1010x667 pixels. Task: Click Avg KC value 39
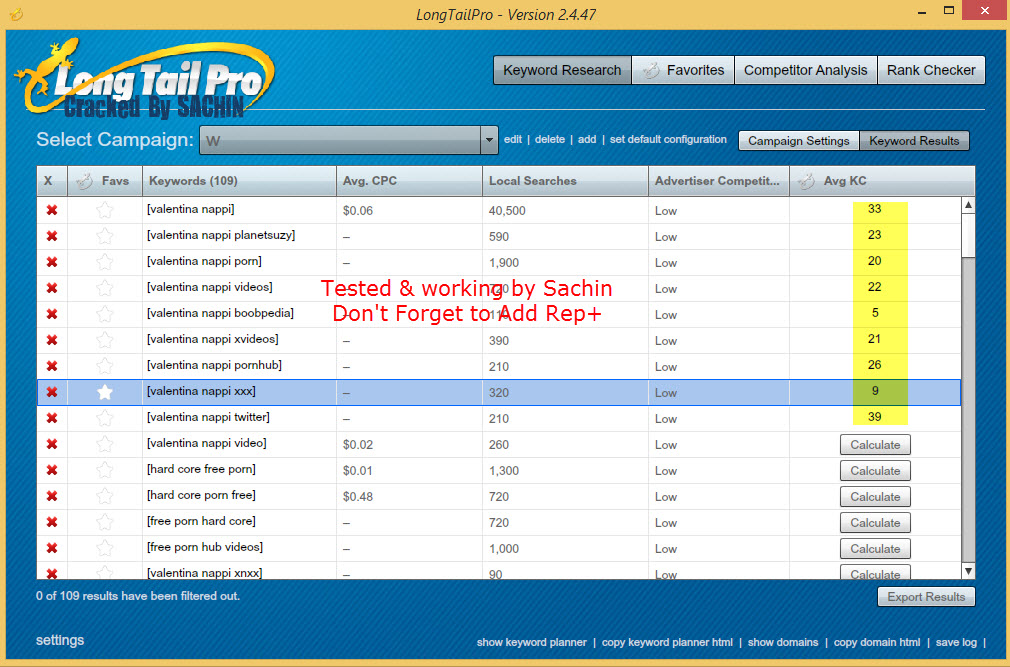pos(874,417)
